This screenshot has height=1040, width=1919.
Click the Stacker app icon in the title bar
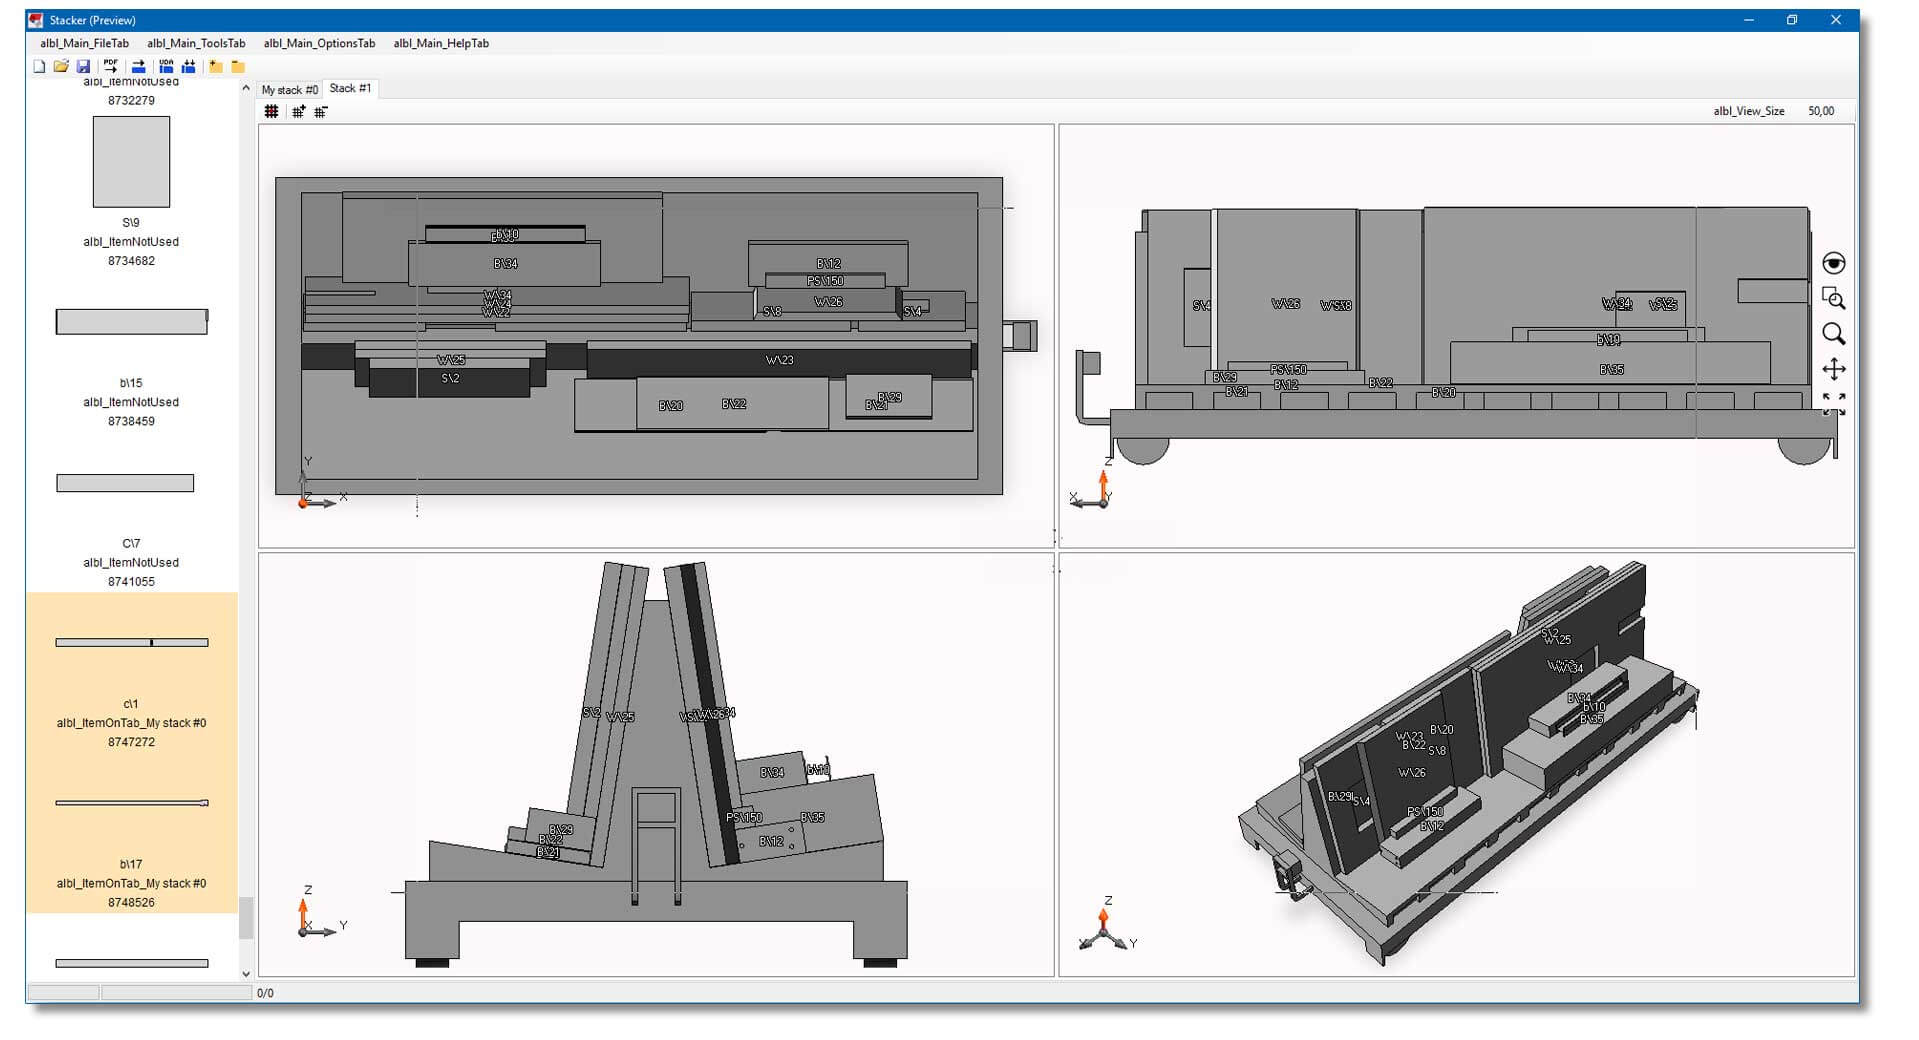(x=38, y=20)
